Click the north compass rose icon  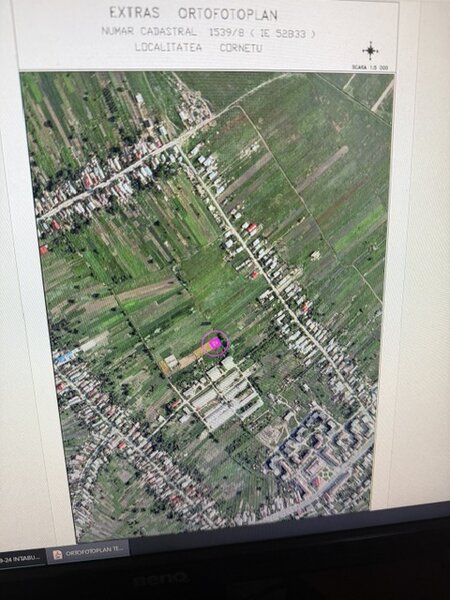tap(370, 51)
